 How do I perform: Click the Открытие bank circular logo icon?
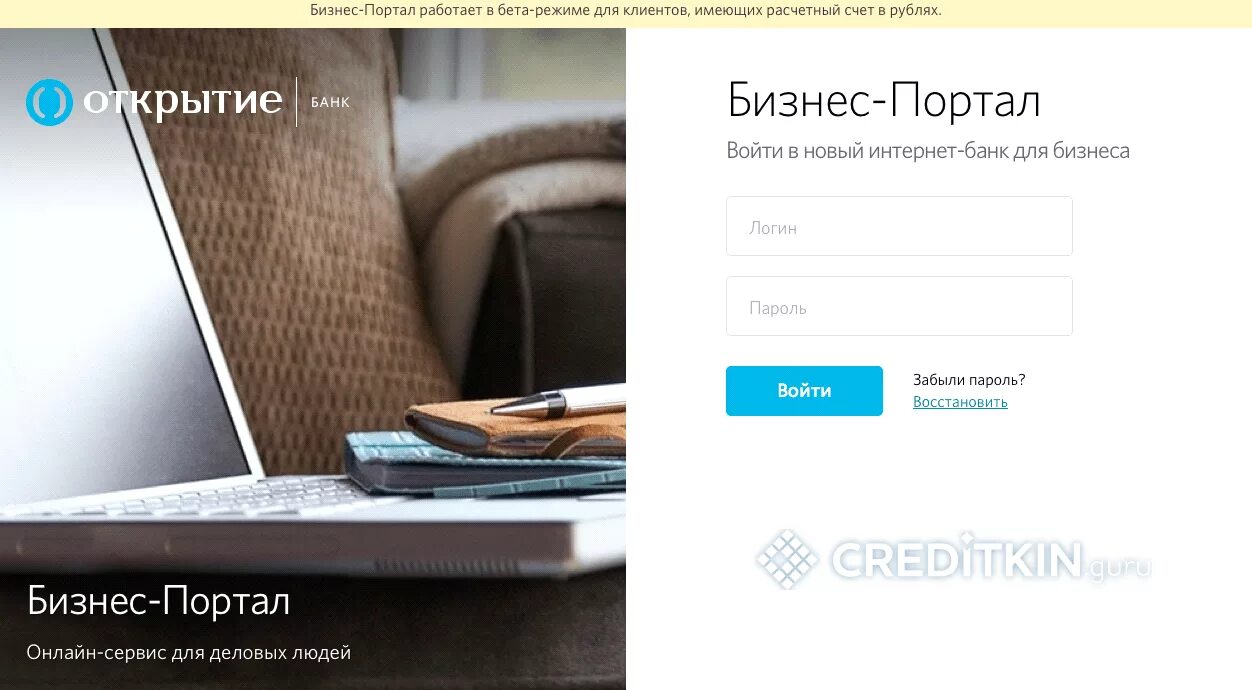point(49,102)
